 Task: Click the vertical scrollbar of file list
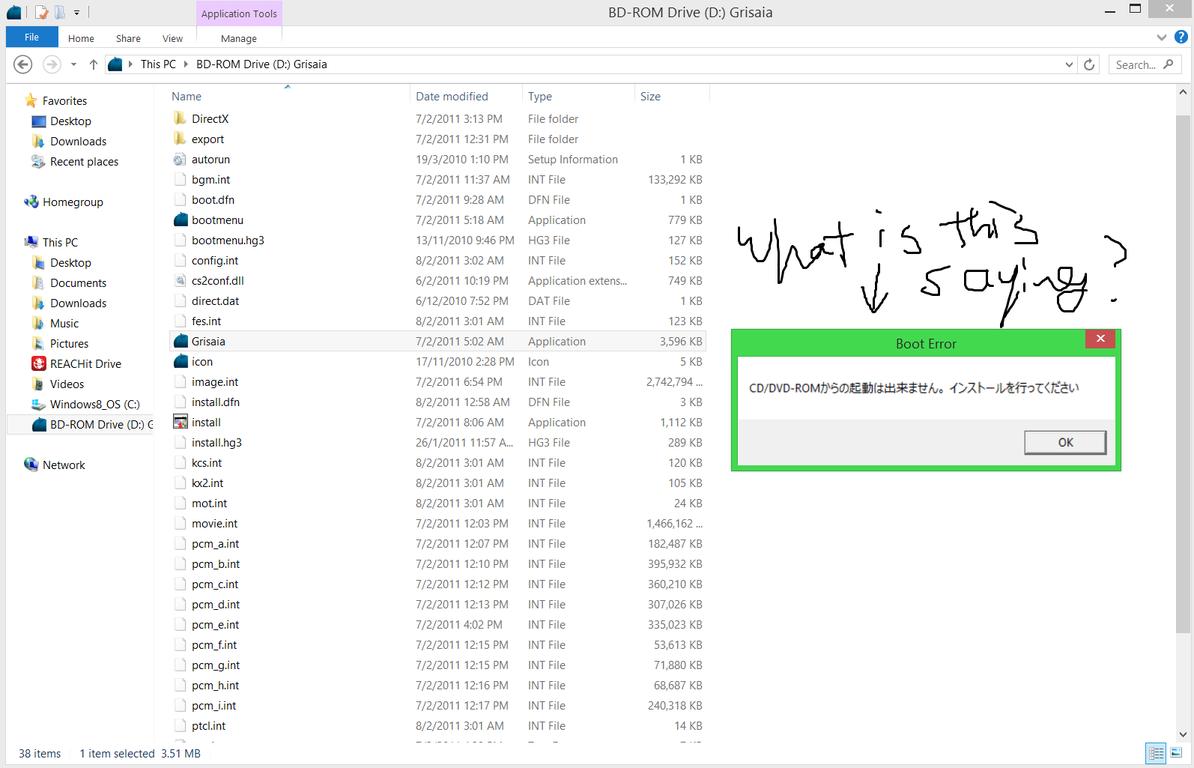tap(1184, 400)
